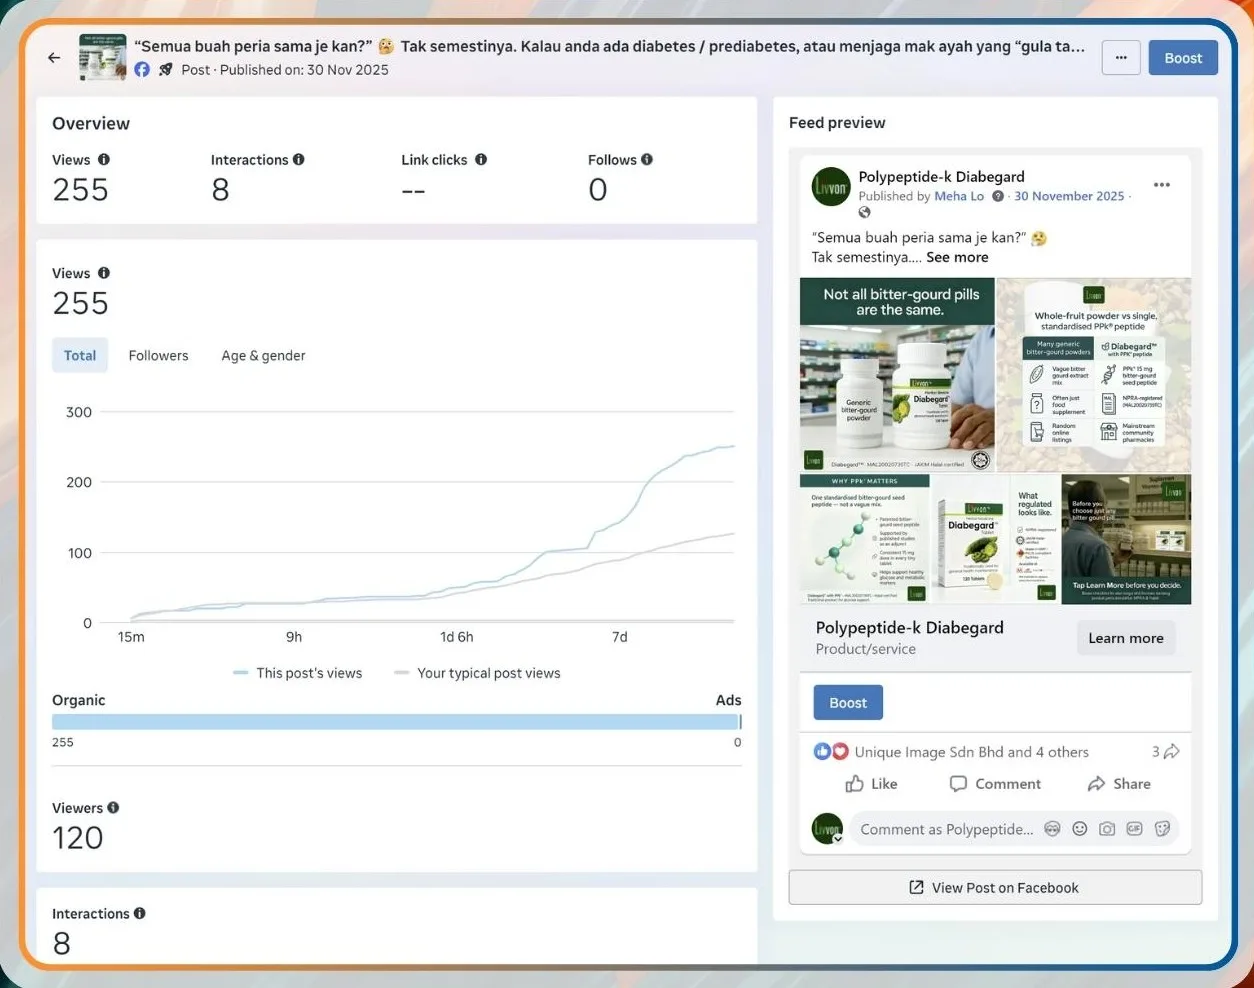Click the back arrow icon
The height and width of the screenshot is (988, 1254).
point(54,58)
